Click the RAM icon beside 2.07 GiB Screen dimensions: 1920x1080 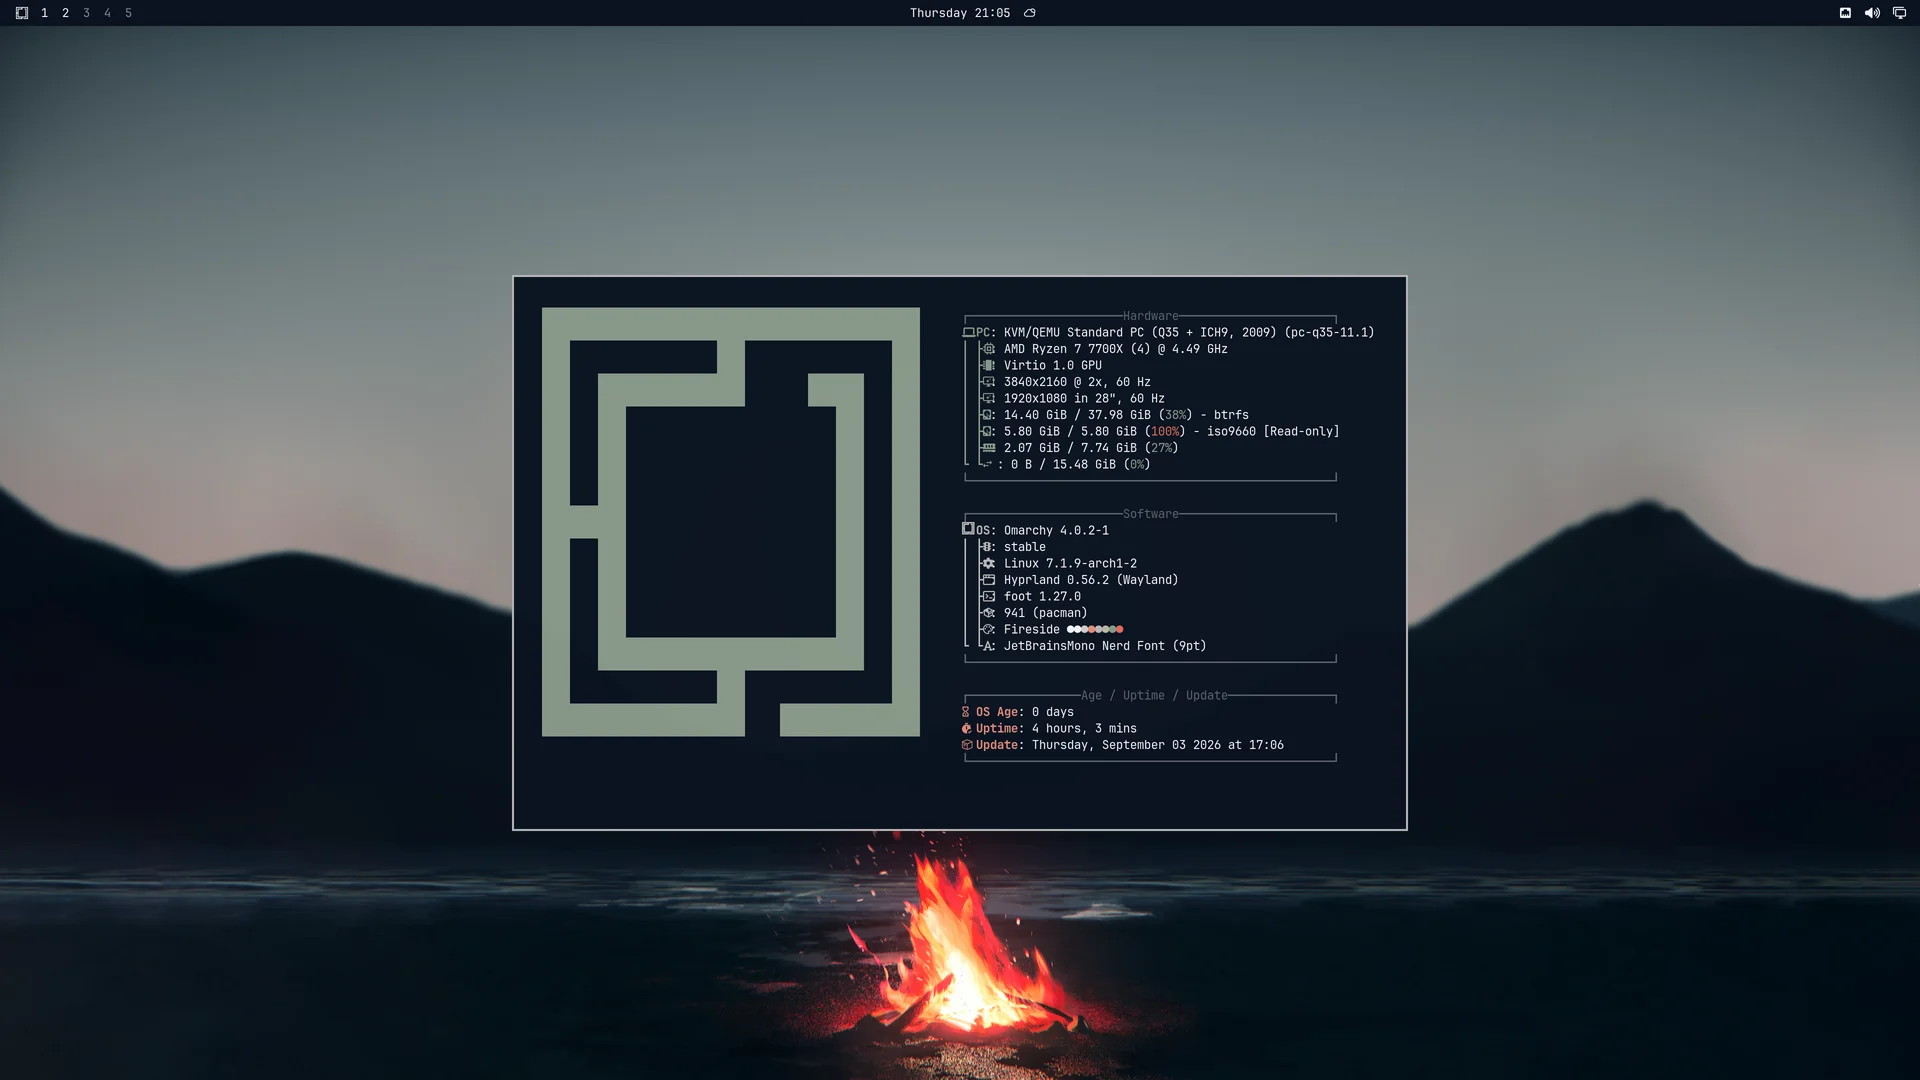pos(989,448)
